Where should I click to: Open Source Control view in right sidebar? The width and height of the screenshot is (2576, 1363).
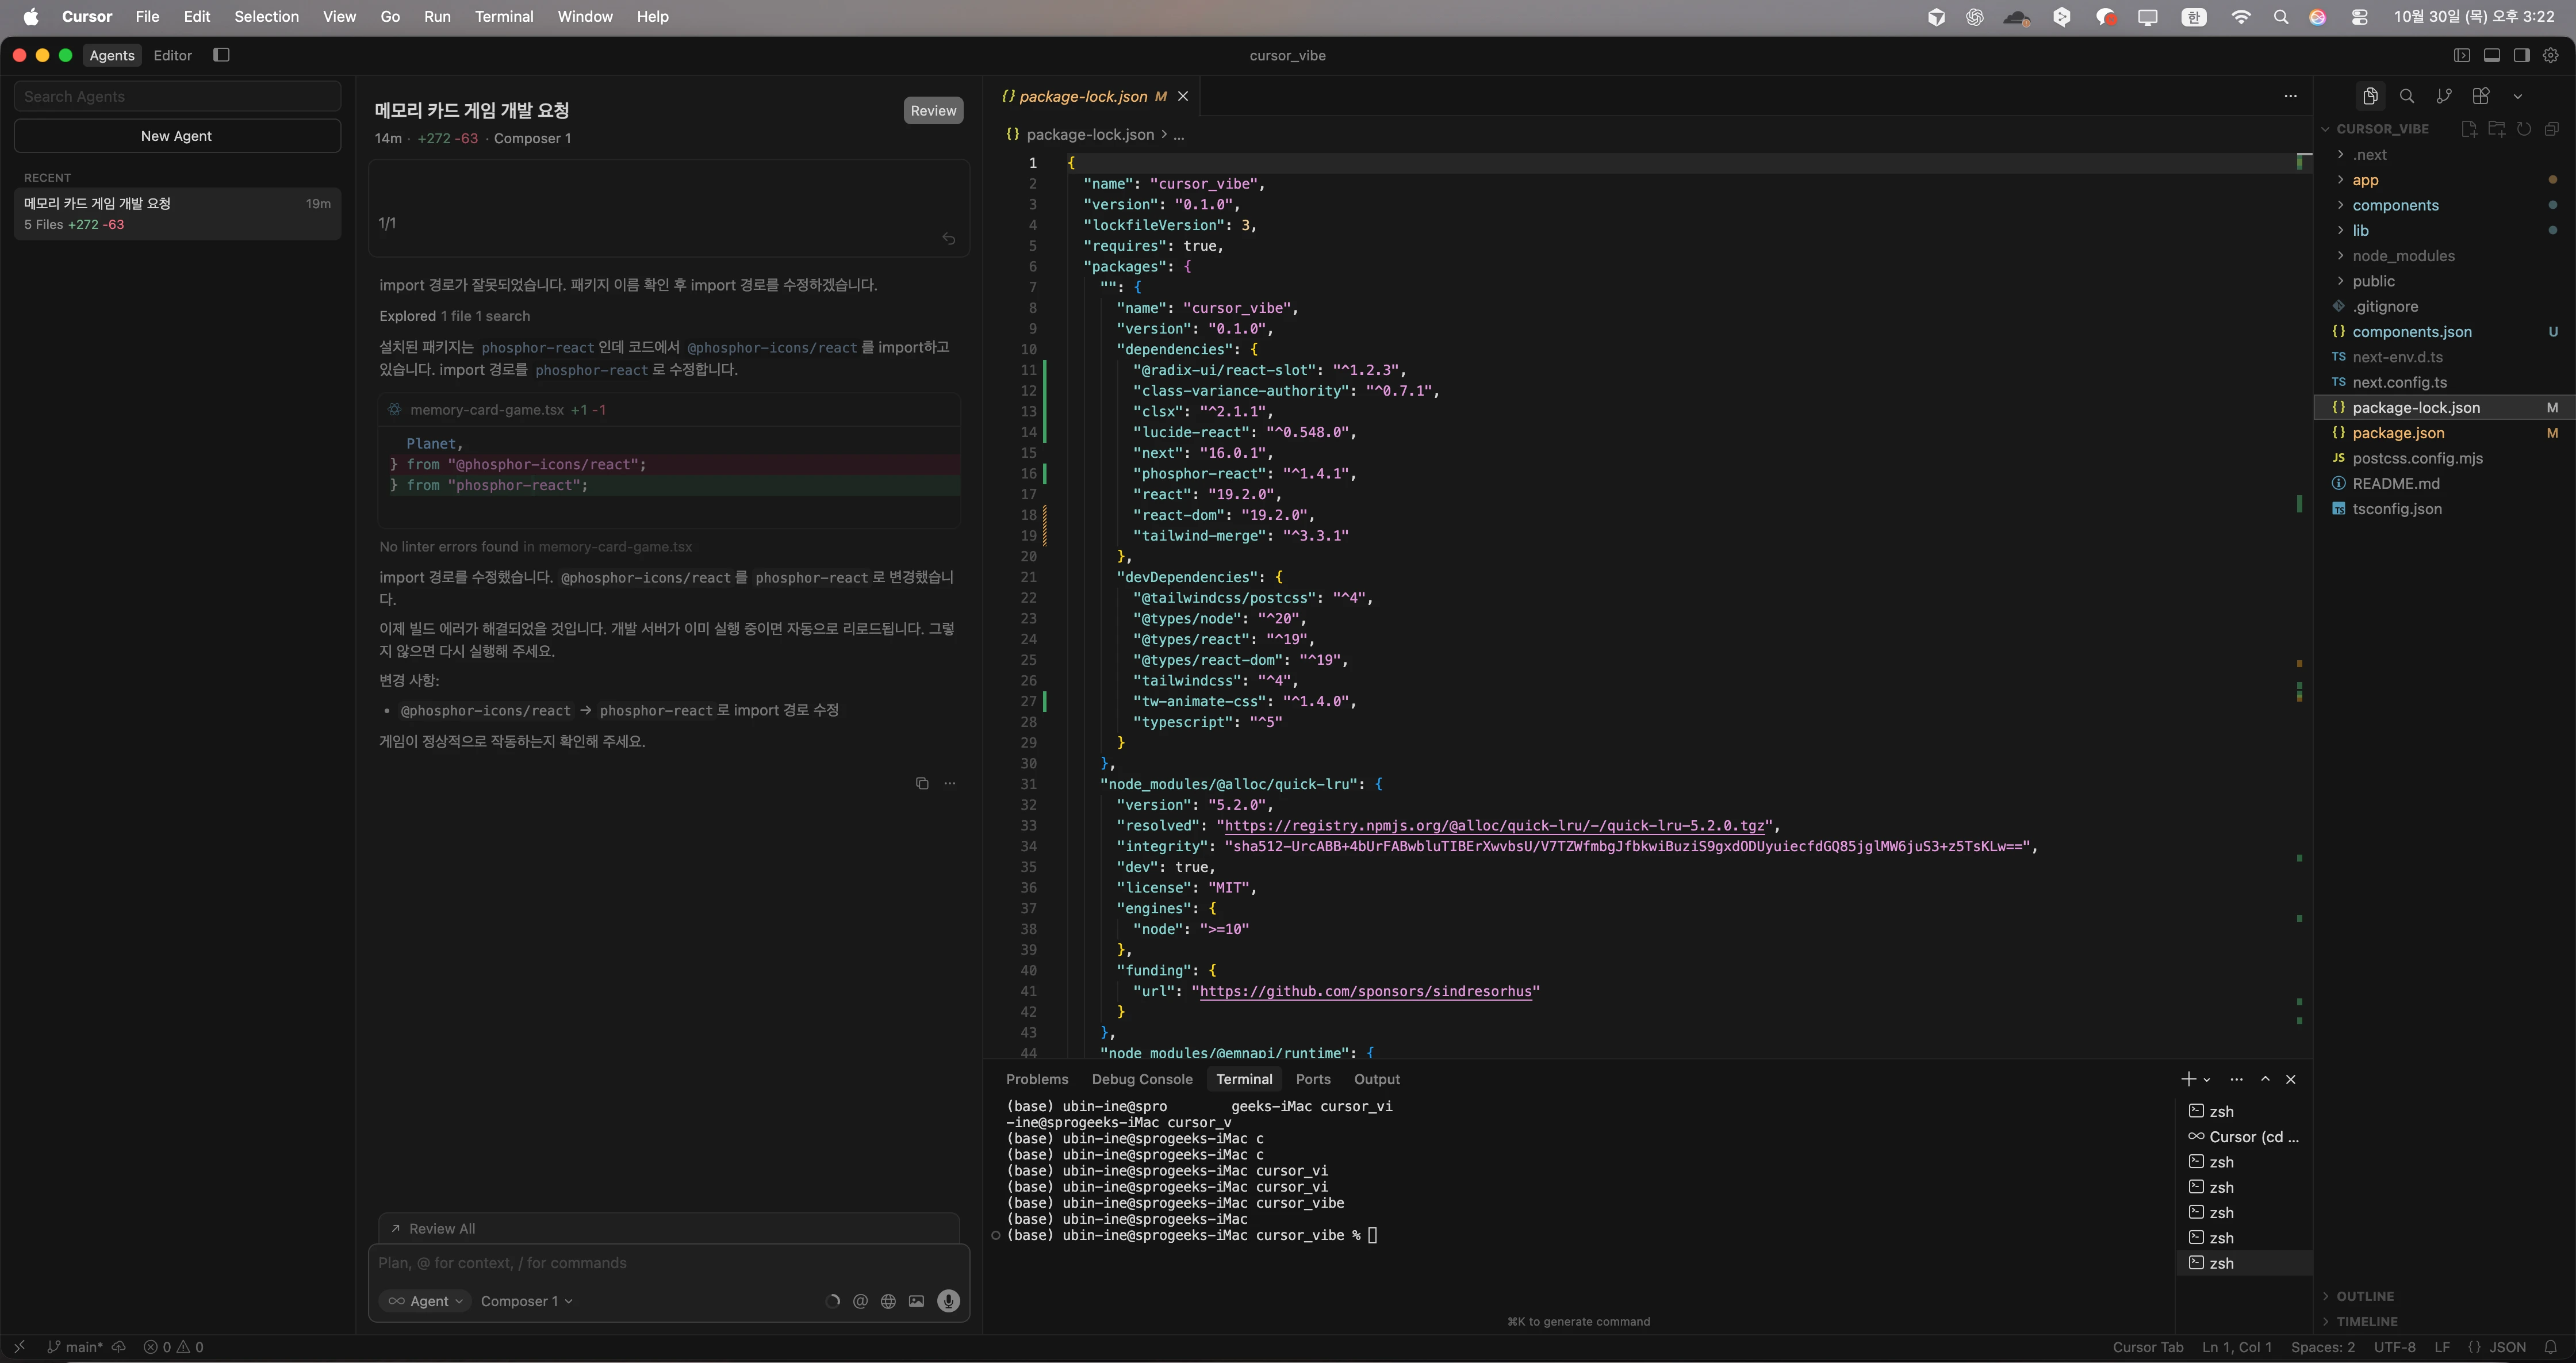click(2444, 96)
